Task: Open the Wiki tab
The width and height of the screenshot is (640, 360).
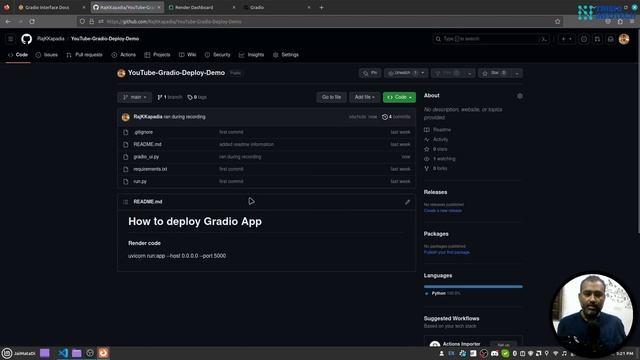Action: tap(188, 55)
